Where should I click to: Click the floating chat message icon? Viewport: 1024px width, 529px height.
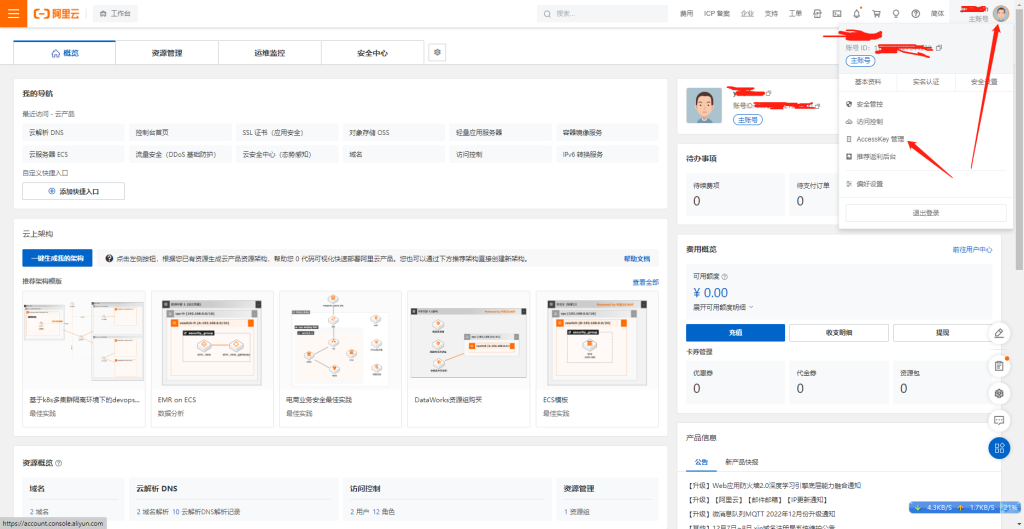pyautogui.click(x=999, y=420)
